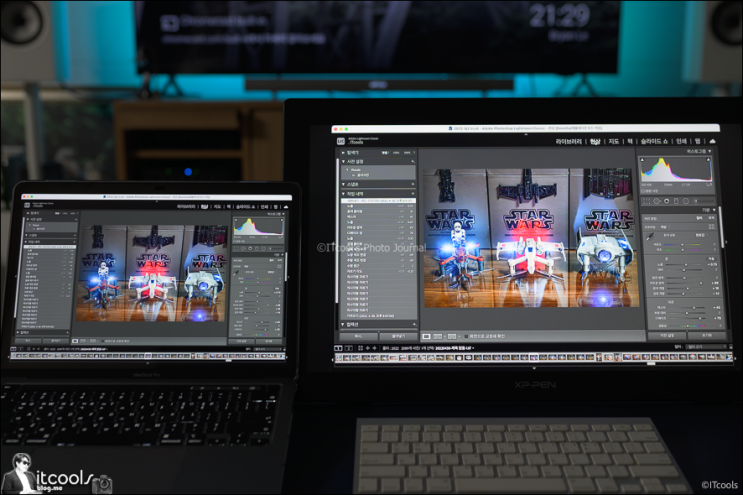This screenshot has width=743, height=495.
Task: Collapse 히스토그램 panel on XP-PEN screen
Action: coord(709,151)
